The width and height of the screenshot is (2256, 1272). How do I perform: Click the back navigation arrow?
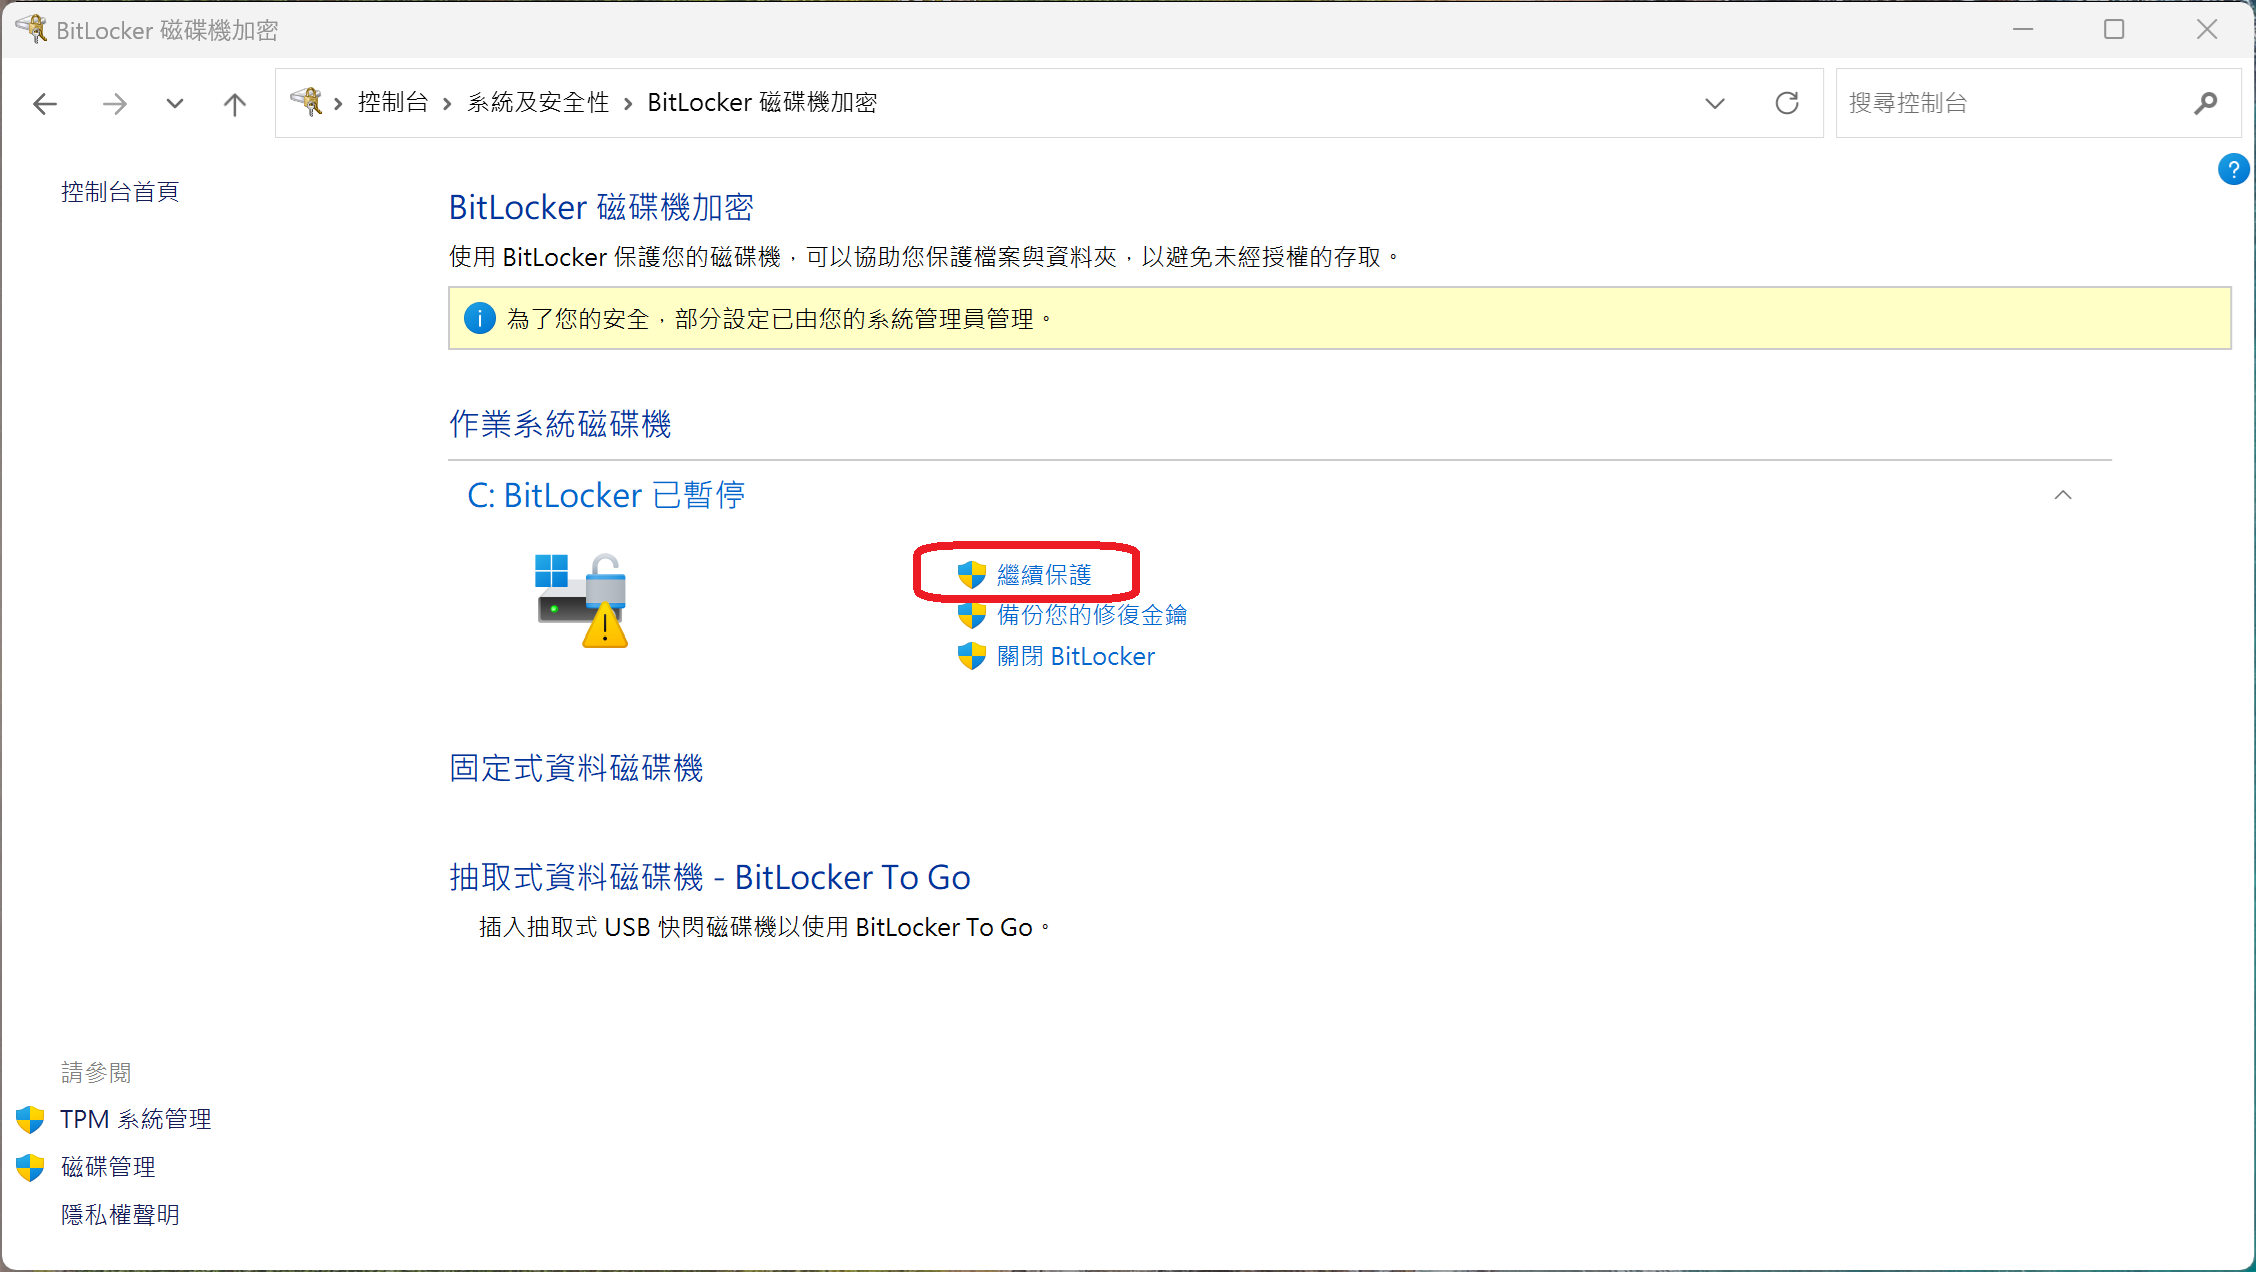point(45,103)
